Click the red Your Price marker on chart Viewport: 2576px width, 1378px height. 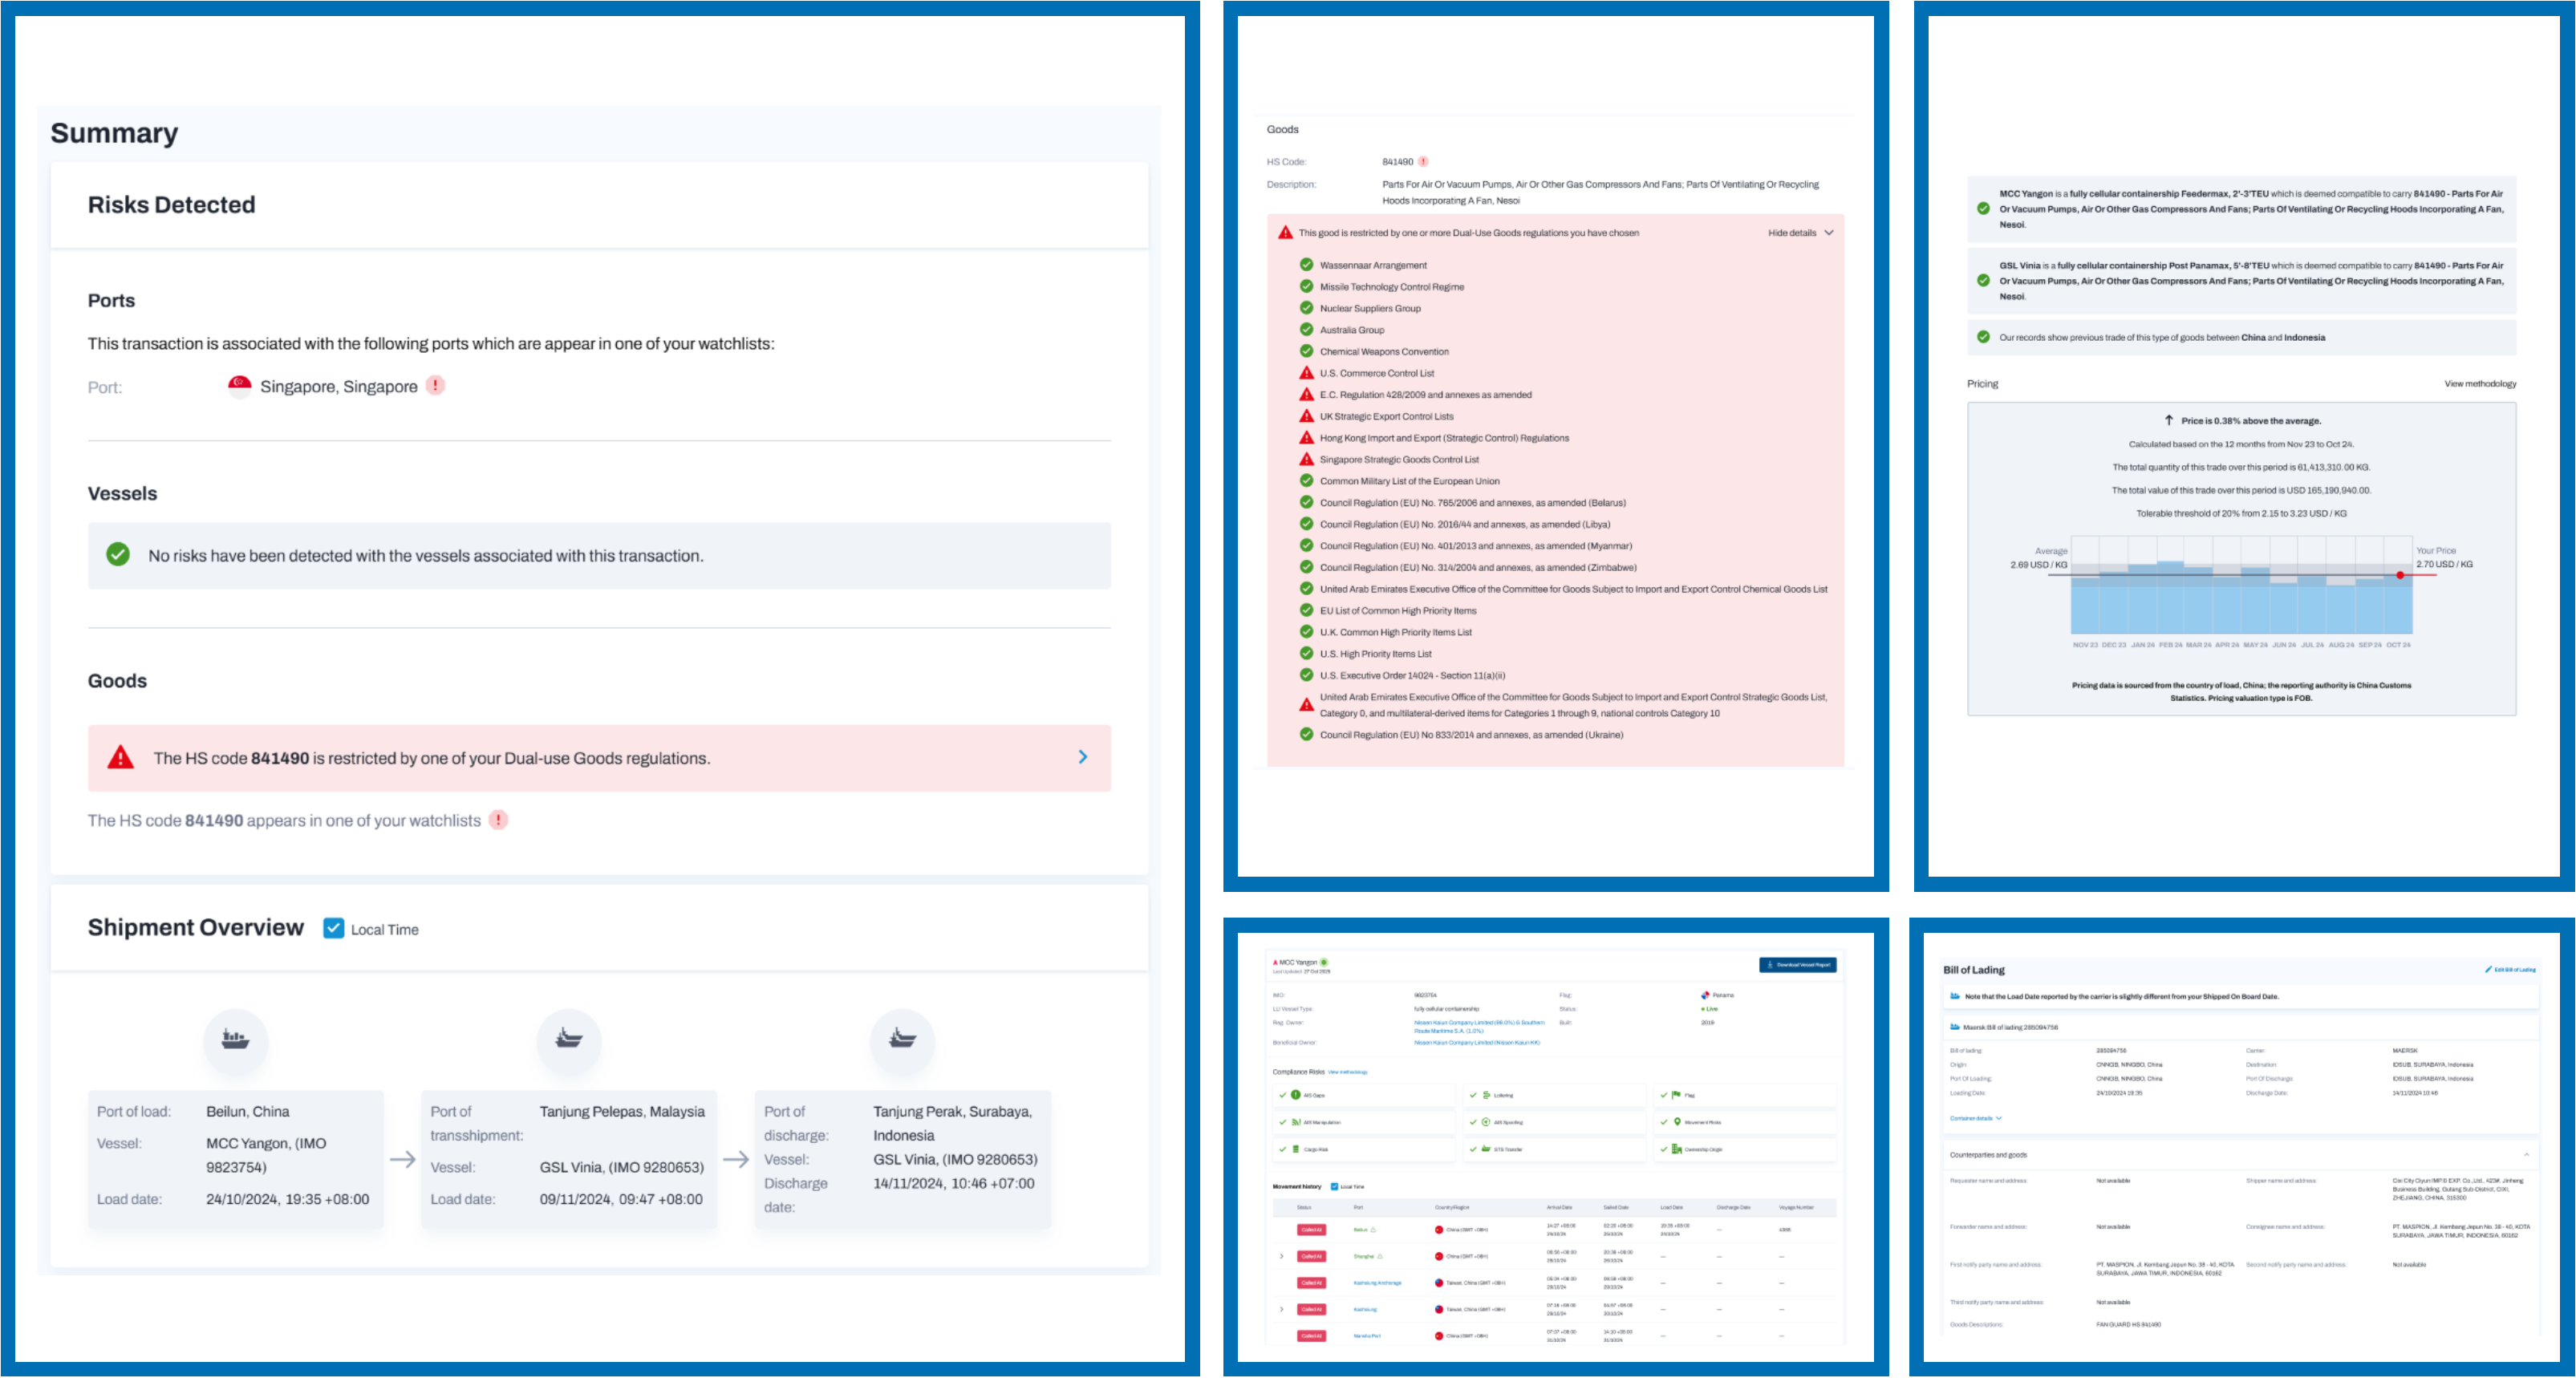(2400, 575)
